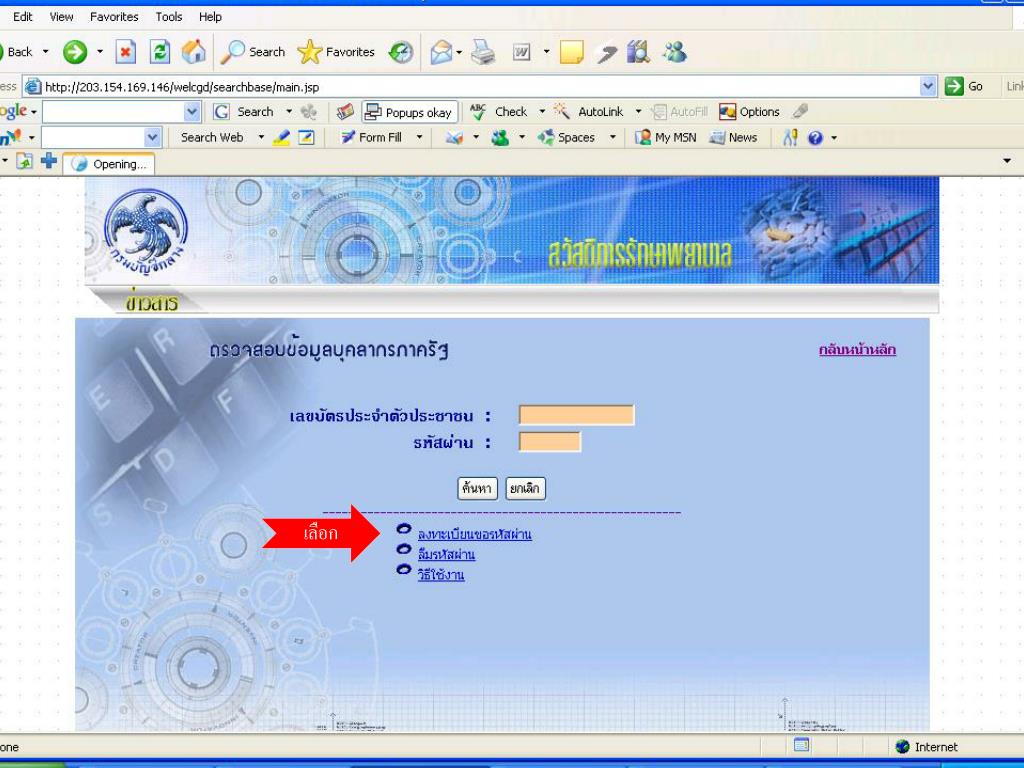The image size is (1024, 768).
Task: Click the ข่าวสาร news tab
Action: [x=152, y=302]
